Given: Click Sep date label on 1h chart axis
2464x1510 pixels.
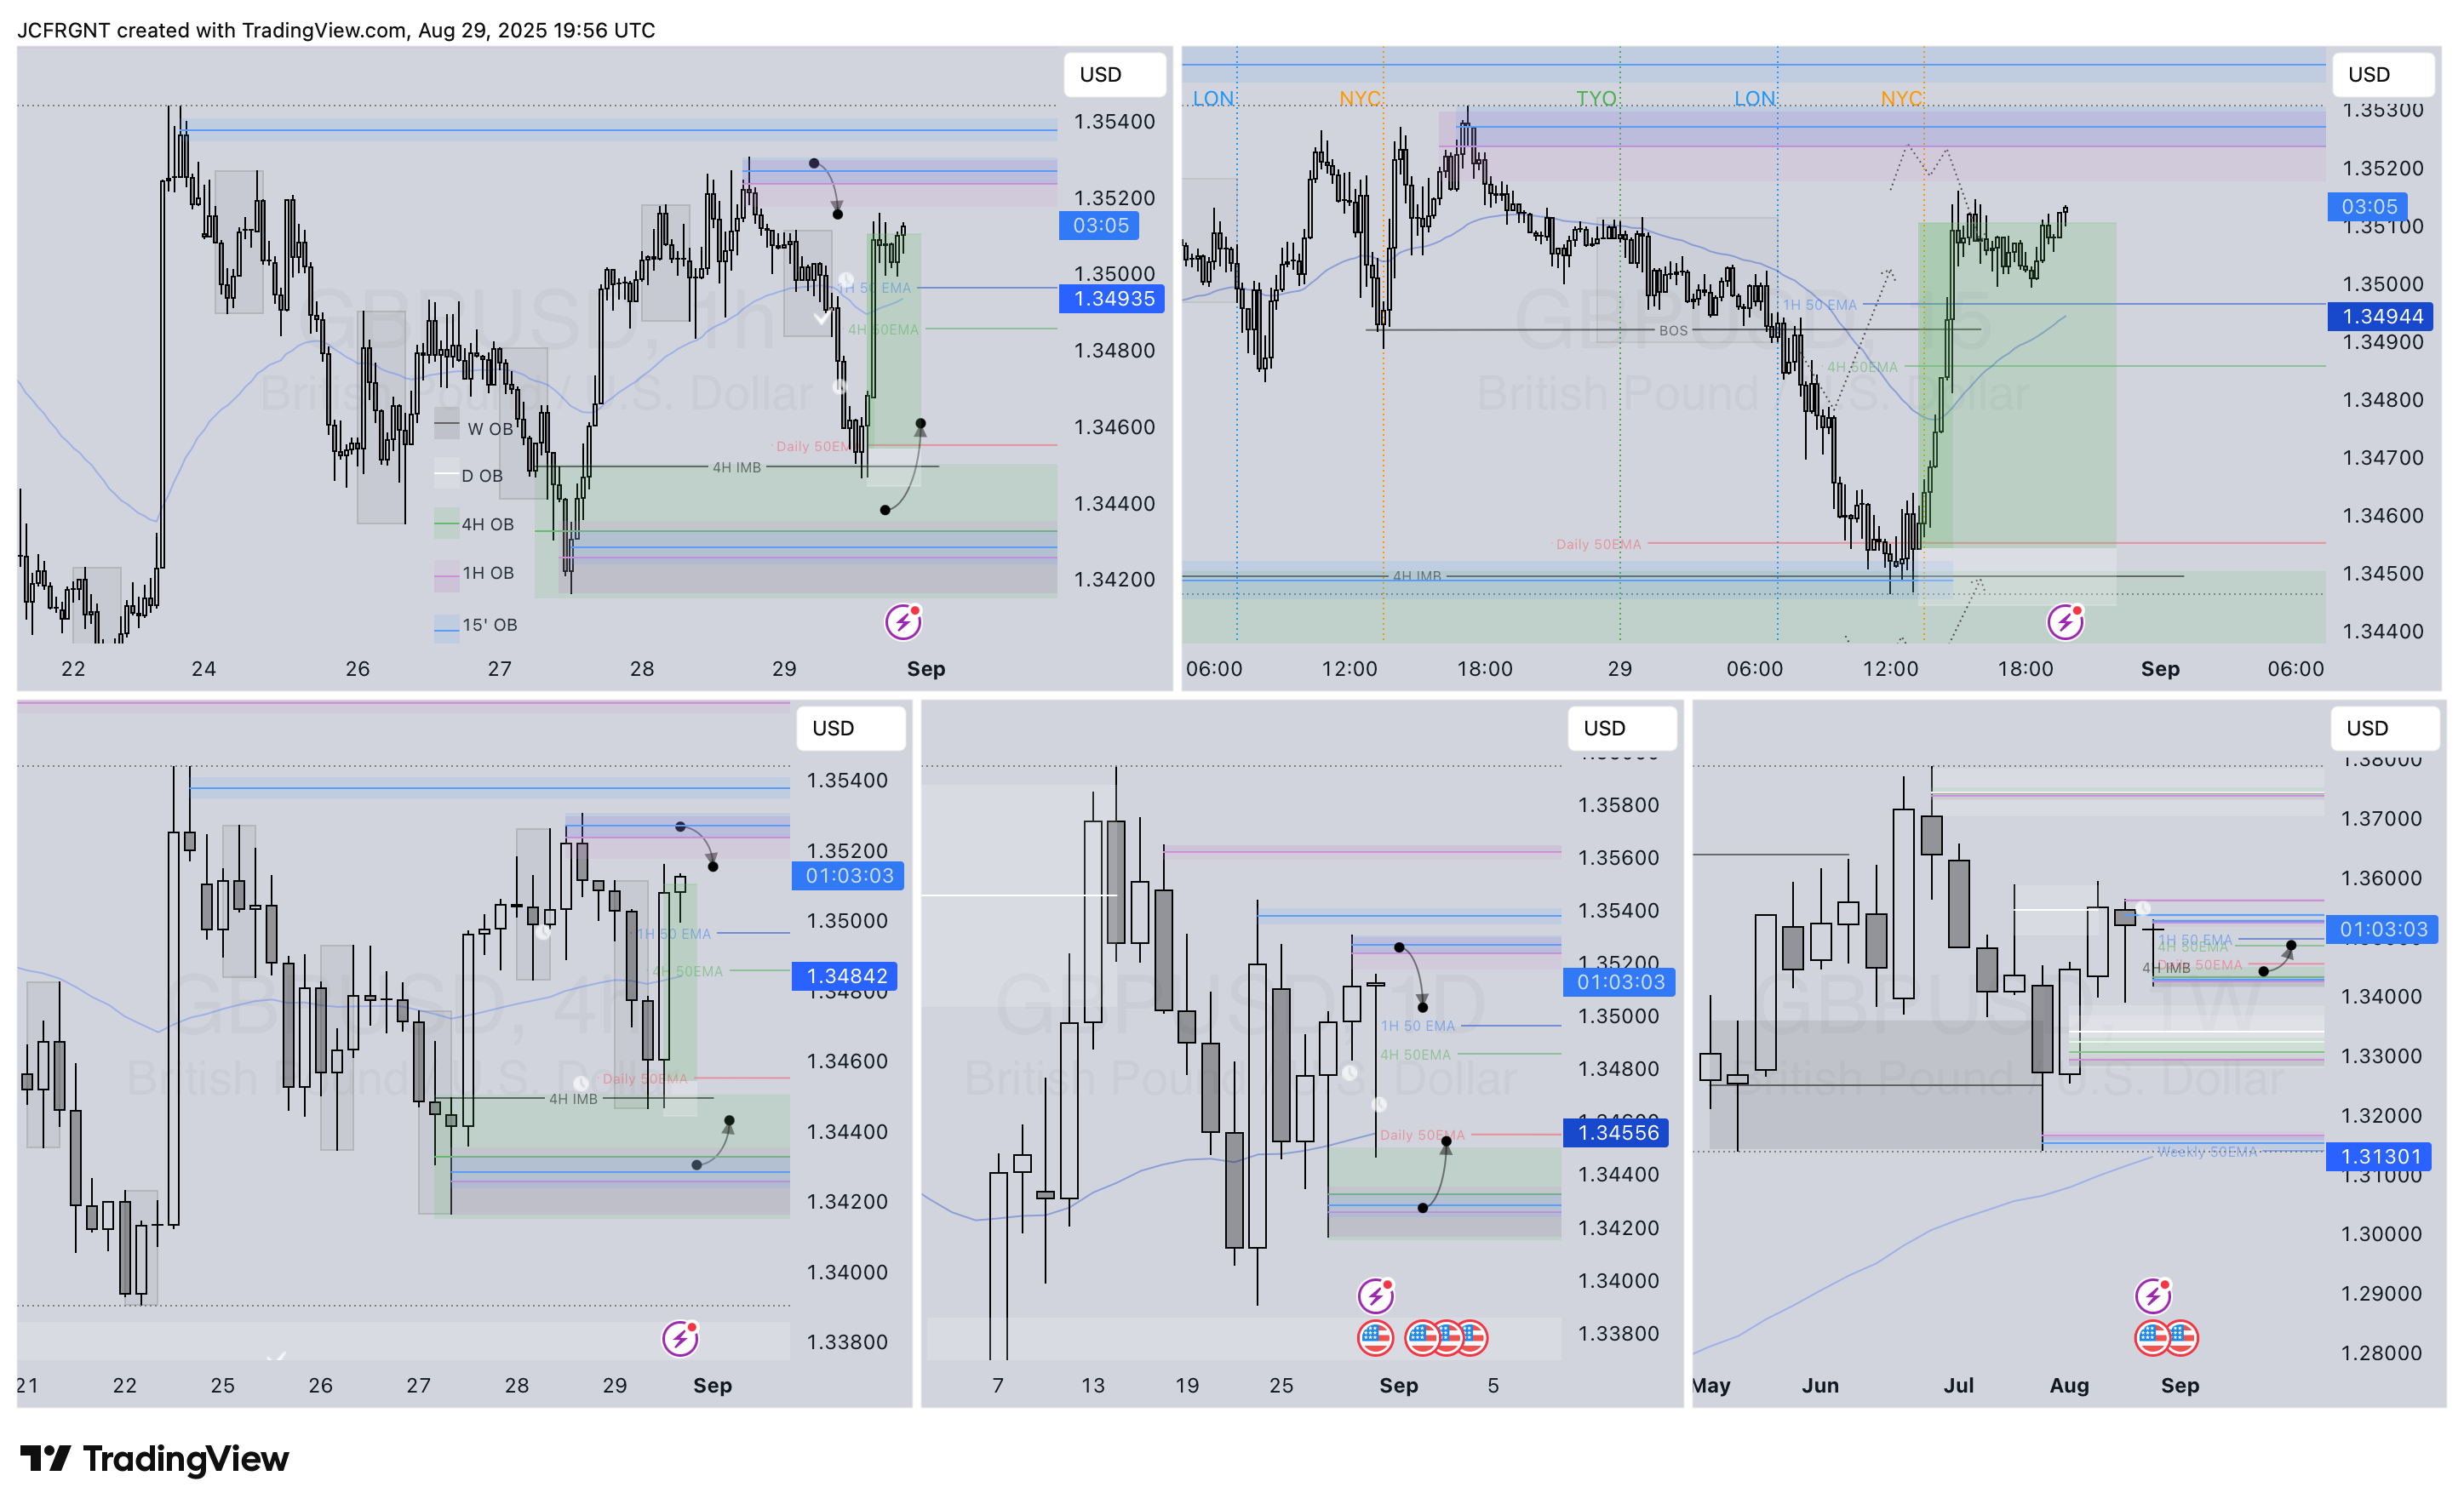Looking at the screenshot, I should (926, 669).
